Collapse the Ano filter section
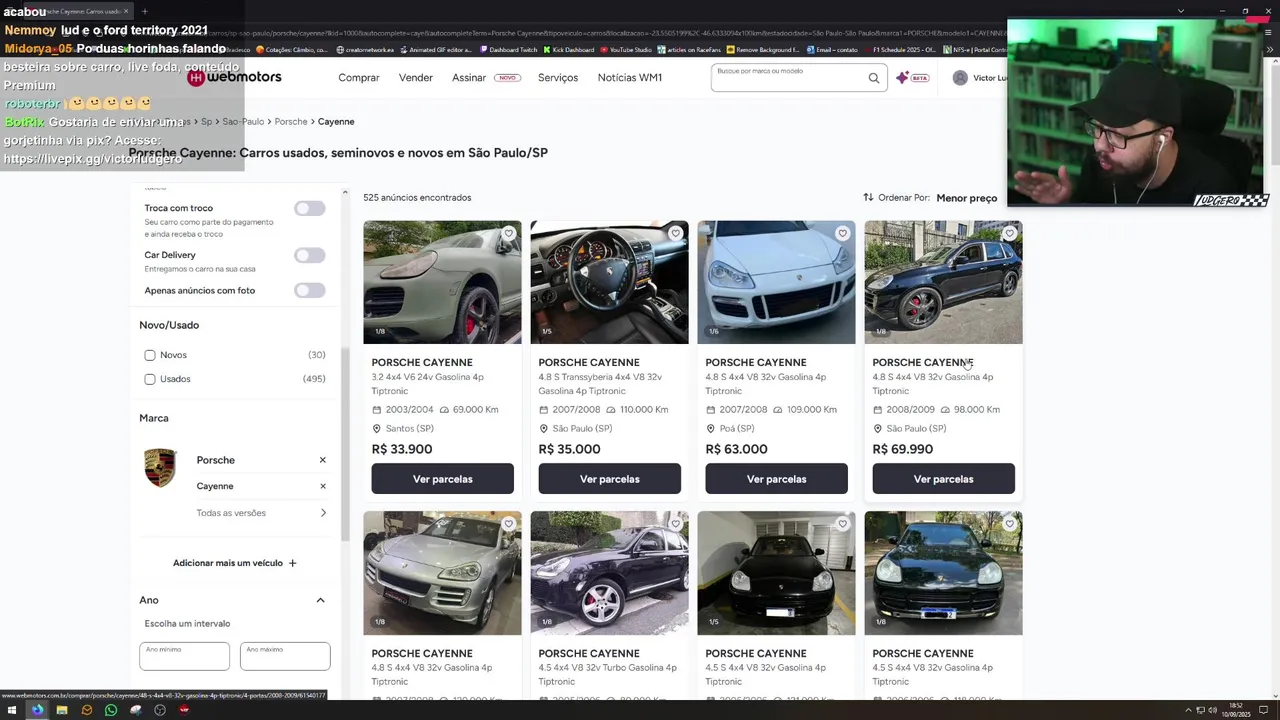This screenshot has height=720, width=1280. (320, 600)
